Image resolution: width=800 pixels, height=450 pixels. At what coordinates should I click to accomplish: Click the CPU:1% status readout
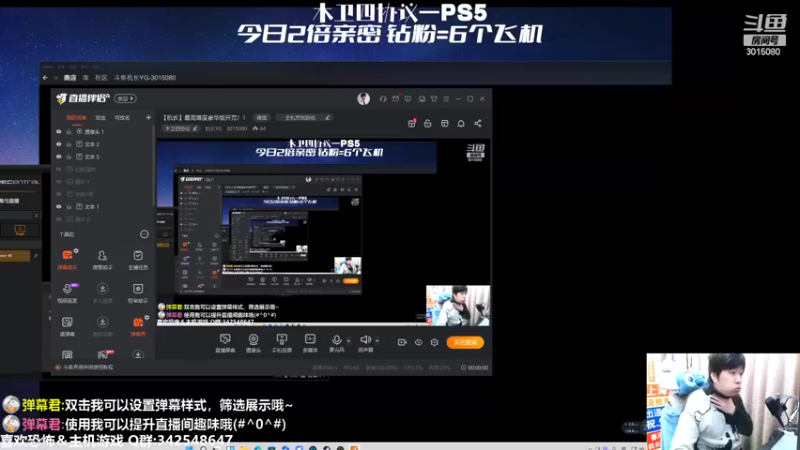[413, 367]
